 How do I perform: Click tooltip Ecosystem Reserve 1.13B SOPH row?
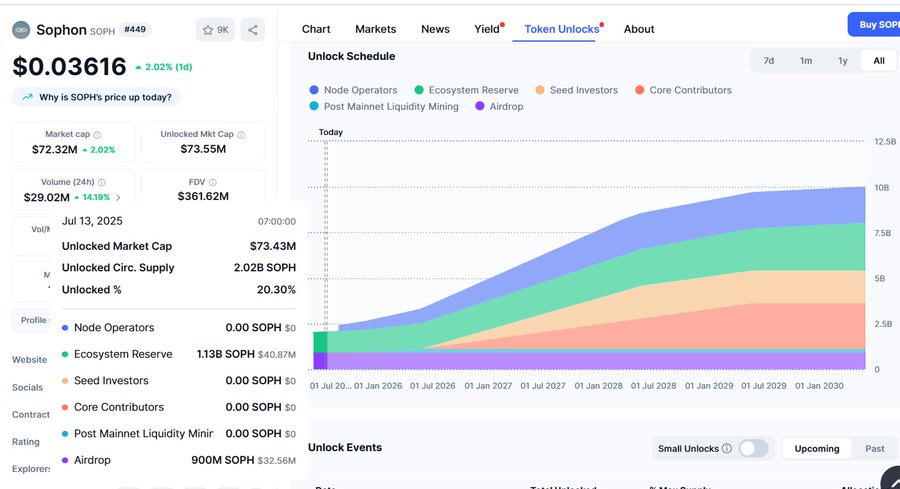(x=179, y=354)
